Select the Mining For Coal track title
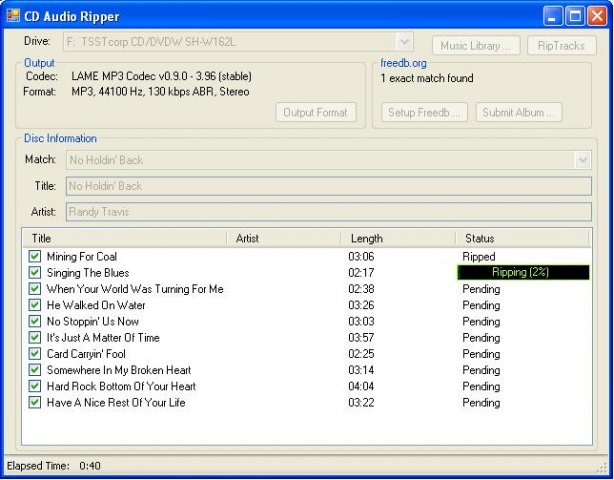 tap(82, 256)
